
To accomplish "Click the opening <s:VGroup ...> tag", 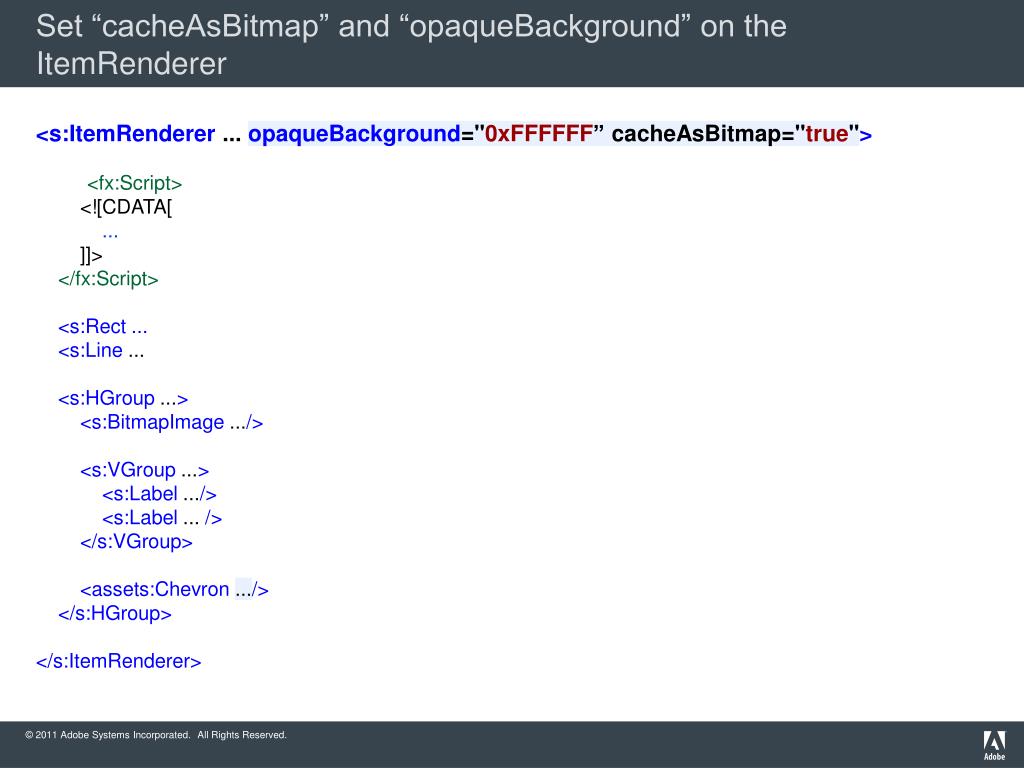I will coord(144,470).
